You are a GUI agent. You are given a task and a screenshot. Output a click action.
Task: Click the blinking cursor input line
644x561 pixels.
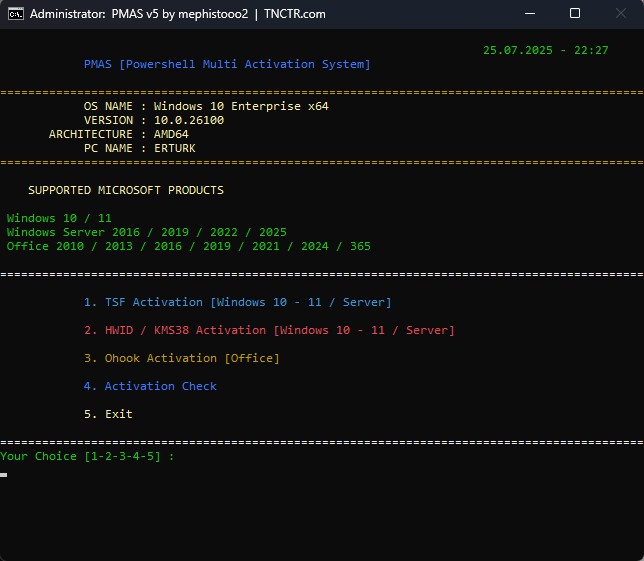point(4,475)
